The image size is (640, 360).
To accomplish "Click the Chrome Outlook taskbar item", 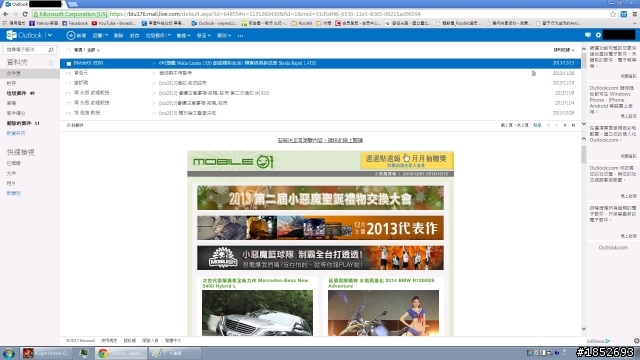I will click(x=121, y=353).
